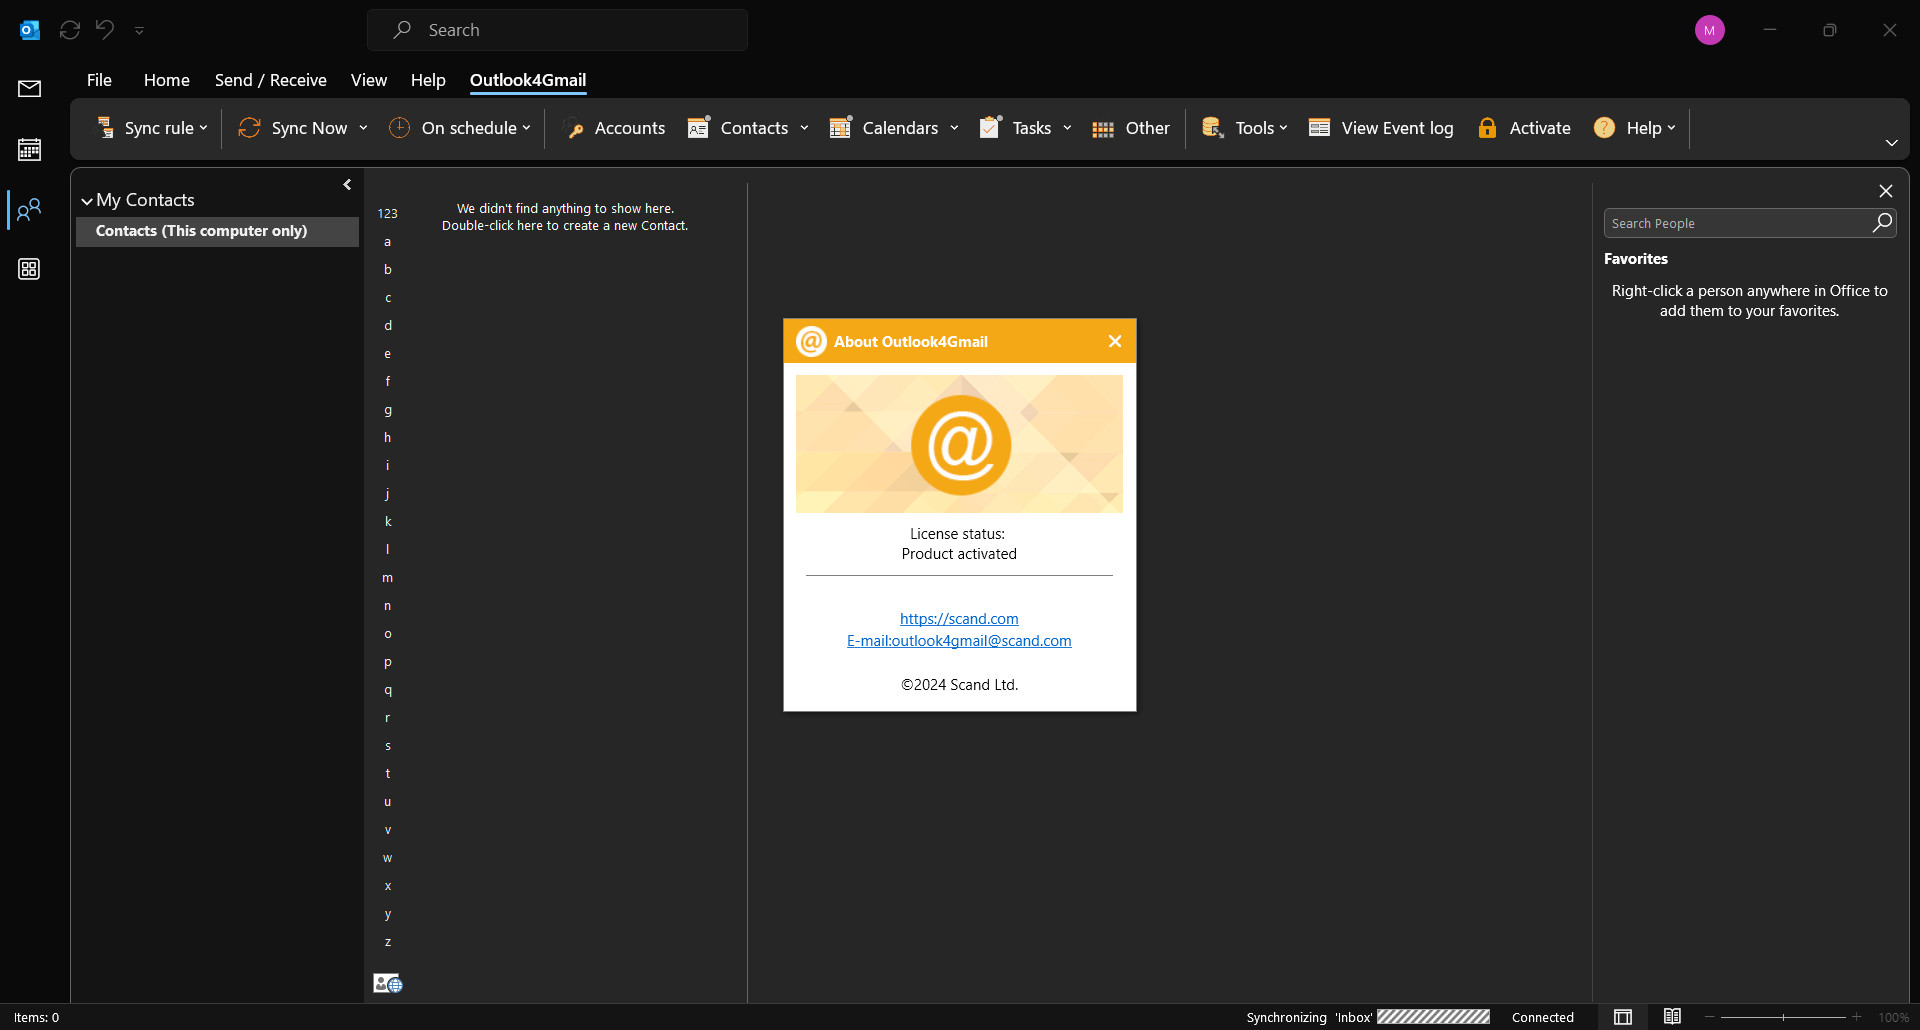Screen dimensions: 1920x1030
Task: Click the Synchronizing Inbox progress bar
Action: coord(1433,1017)
